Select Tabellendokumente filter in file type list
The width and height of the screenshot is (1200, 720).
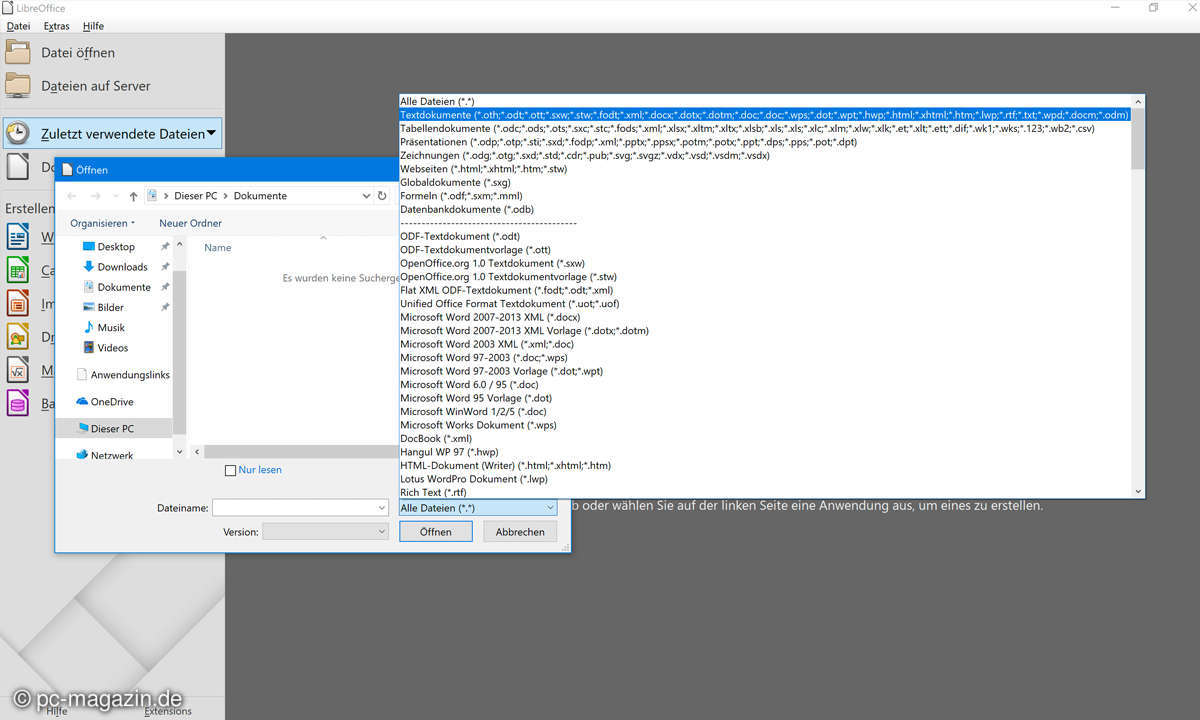[x=765, y=129]
